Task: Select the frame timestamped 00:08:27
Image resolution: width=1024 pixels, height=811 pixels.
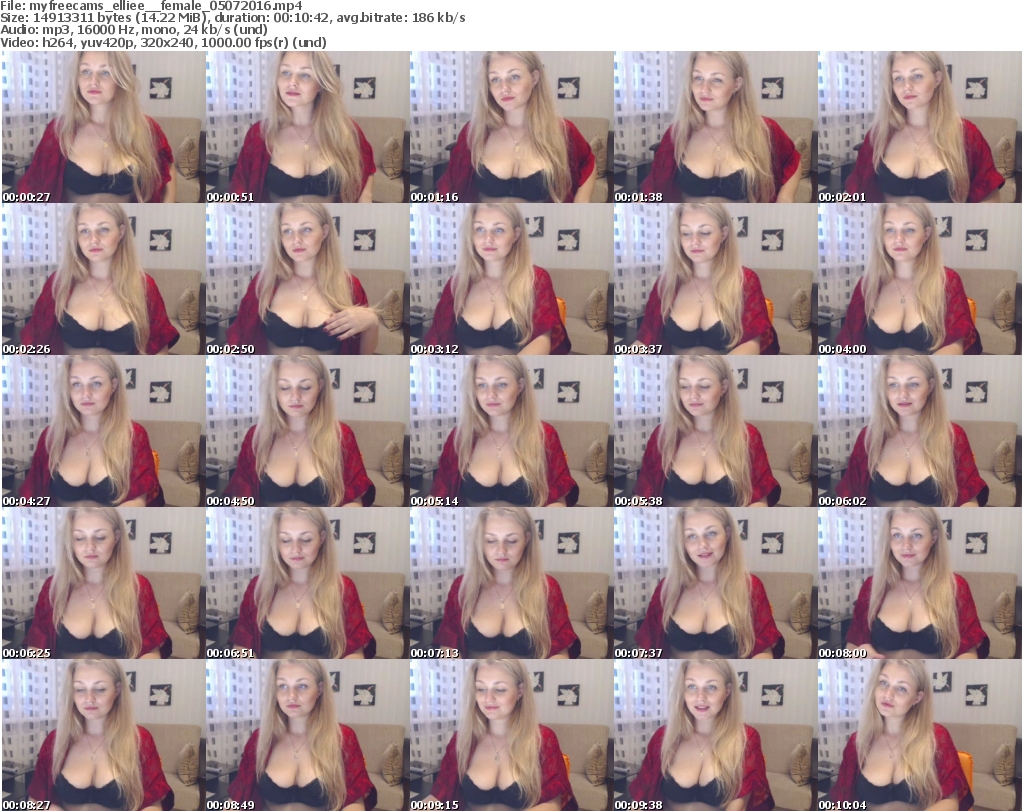Action: pos(103,735)
